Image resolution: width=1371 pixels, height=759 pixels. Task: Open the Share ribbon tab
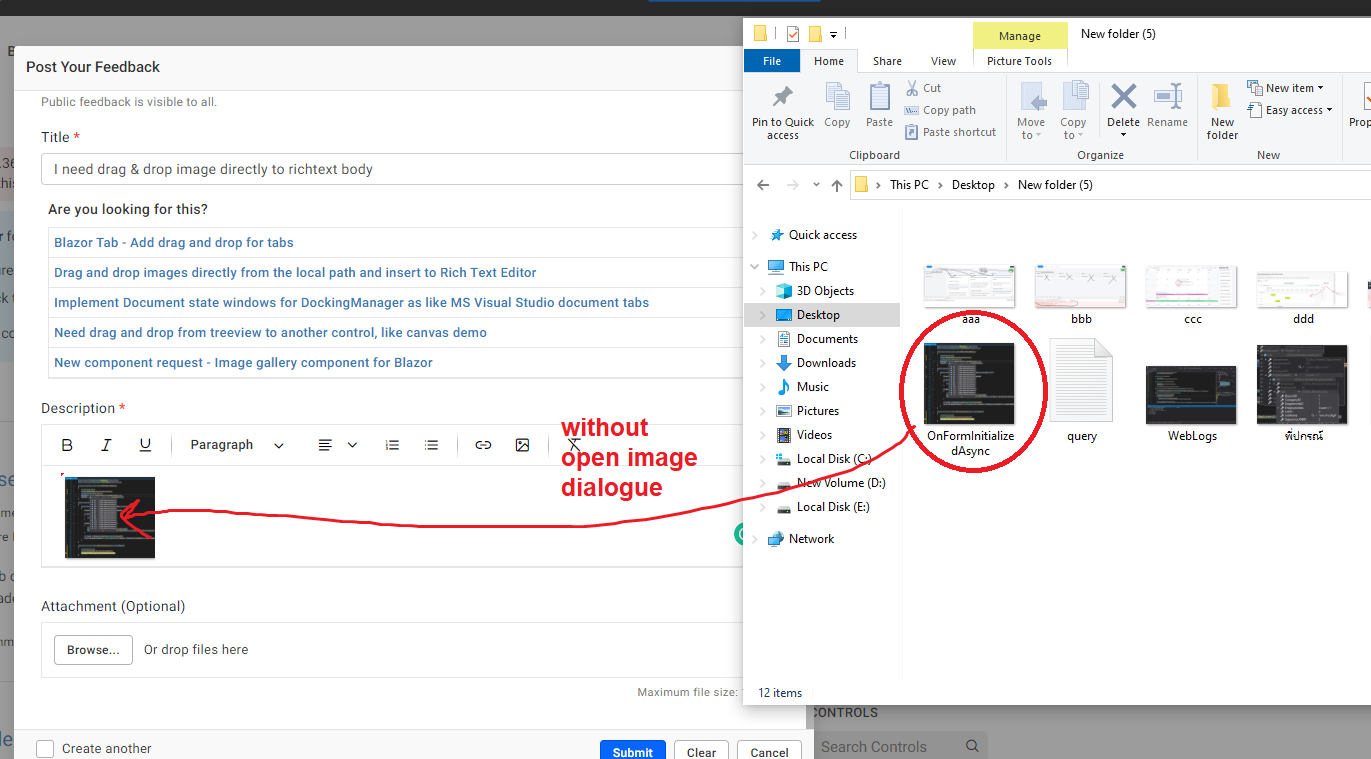887,61
